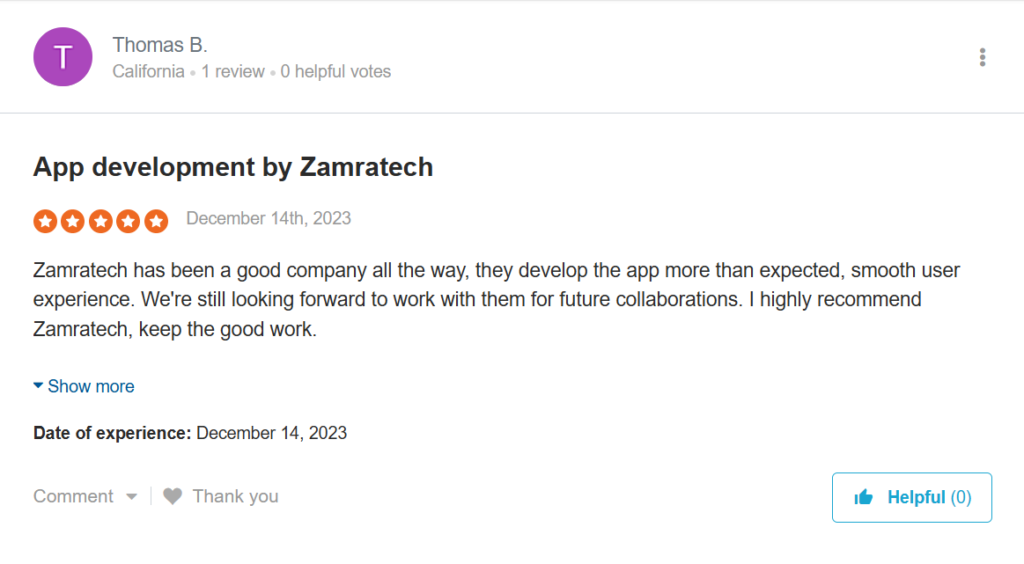Click the first orange rating star
The height and width of the screenshot is (564, 1024).
(44, 221)
